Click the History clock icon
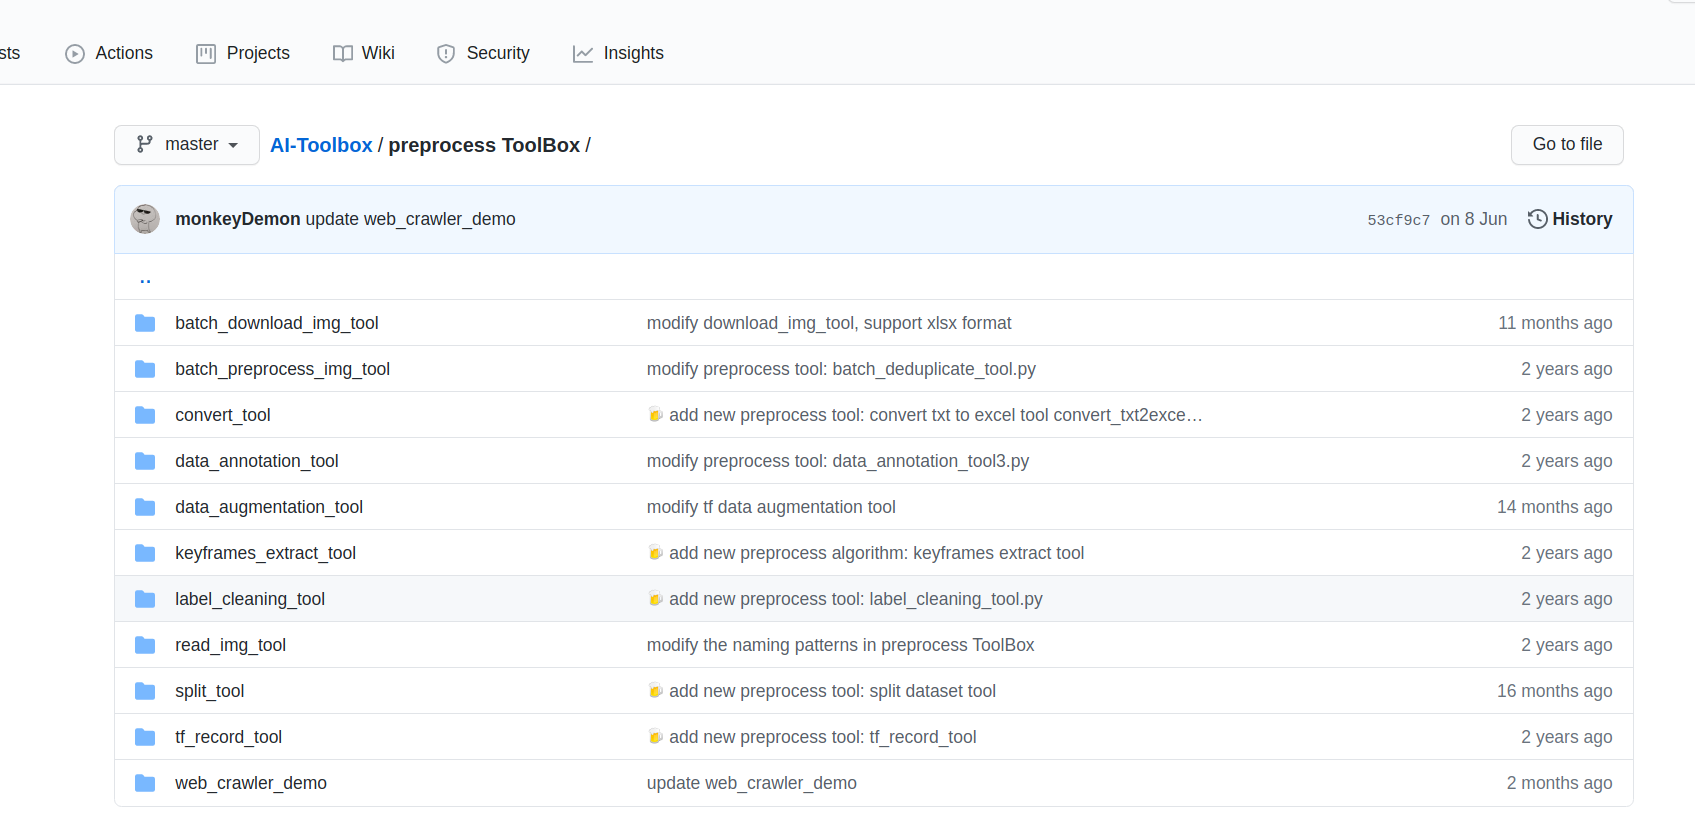 [x=1538, y=219]
